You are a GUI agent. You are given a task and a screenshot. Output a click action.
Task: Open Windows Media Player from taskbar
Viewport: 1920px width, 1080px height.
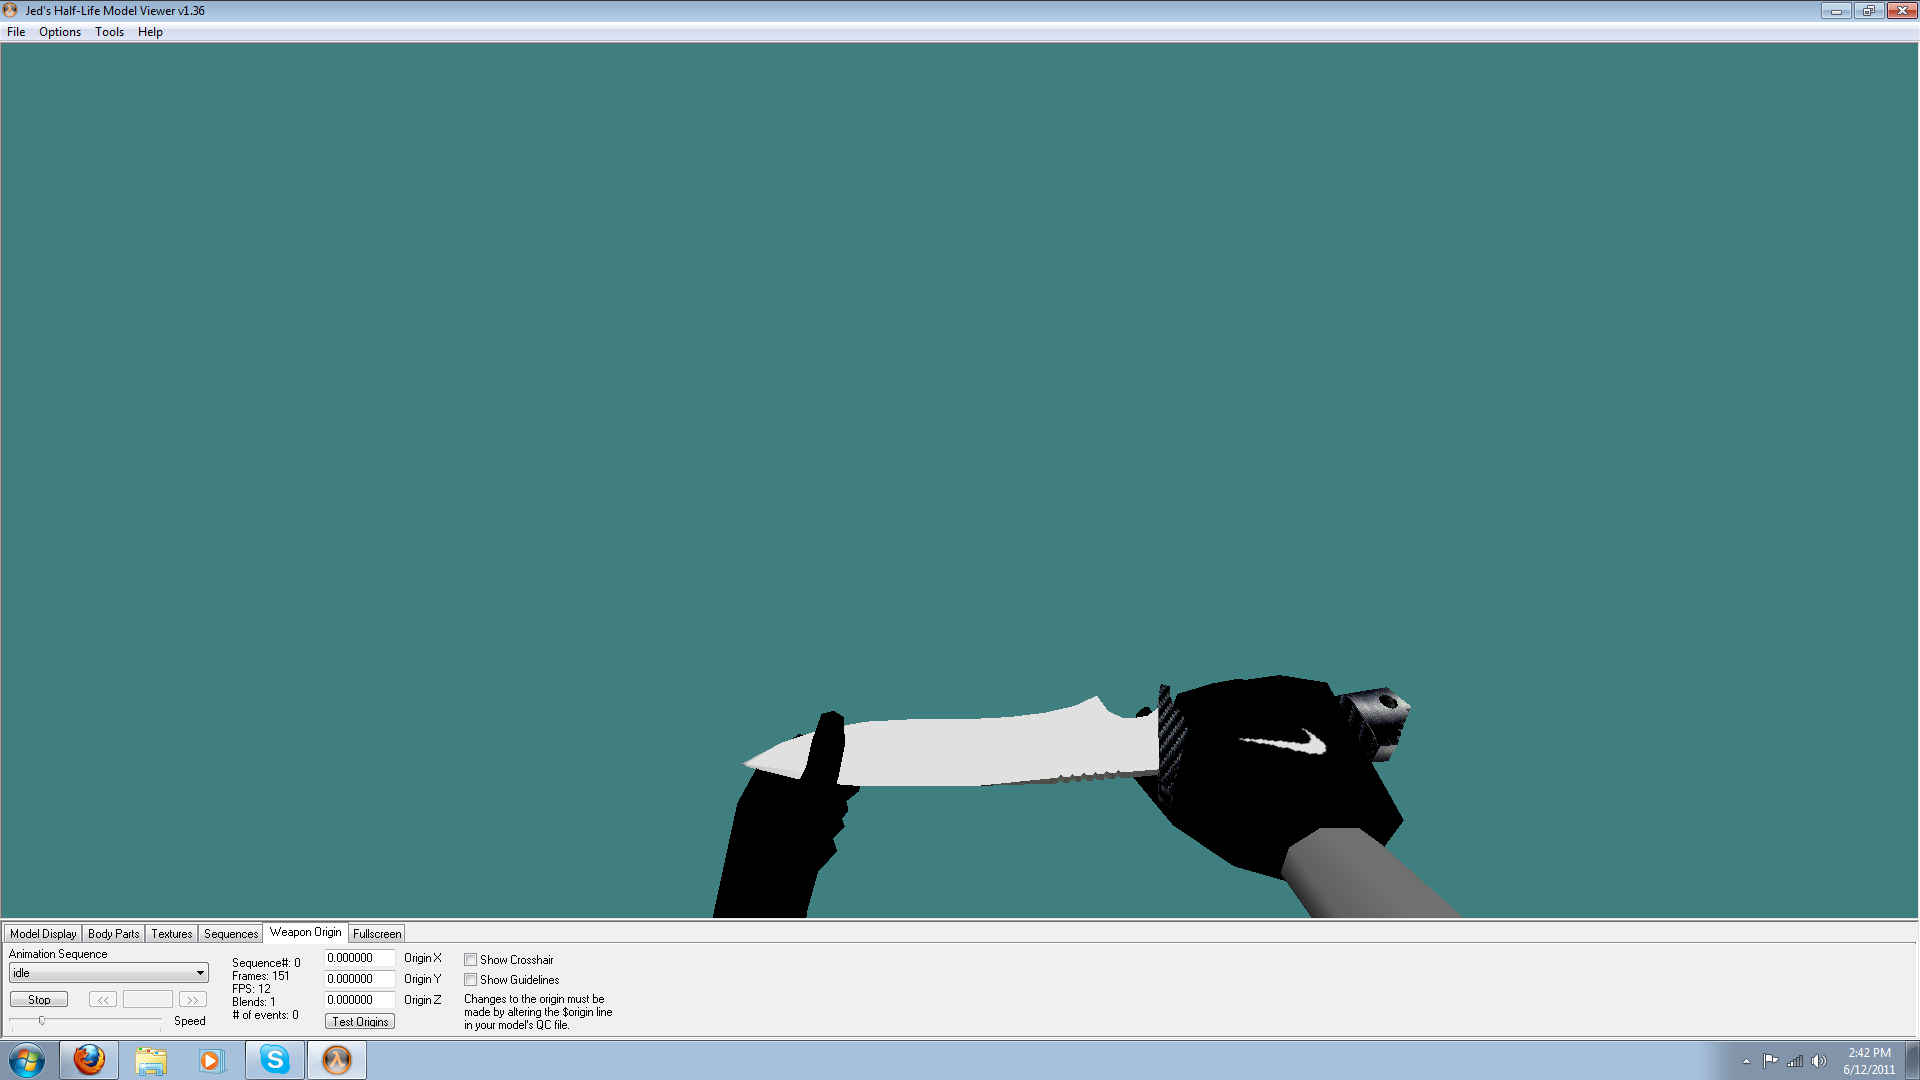[211, 1060]
